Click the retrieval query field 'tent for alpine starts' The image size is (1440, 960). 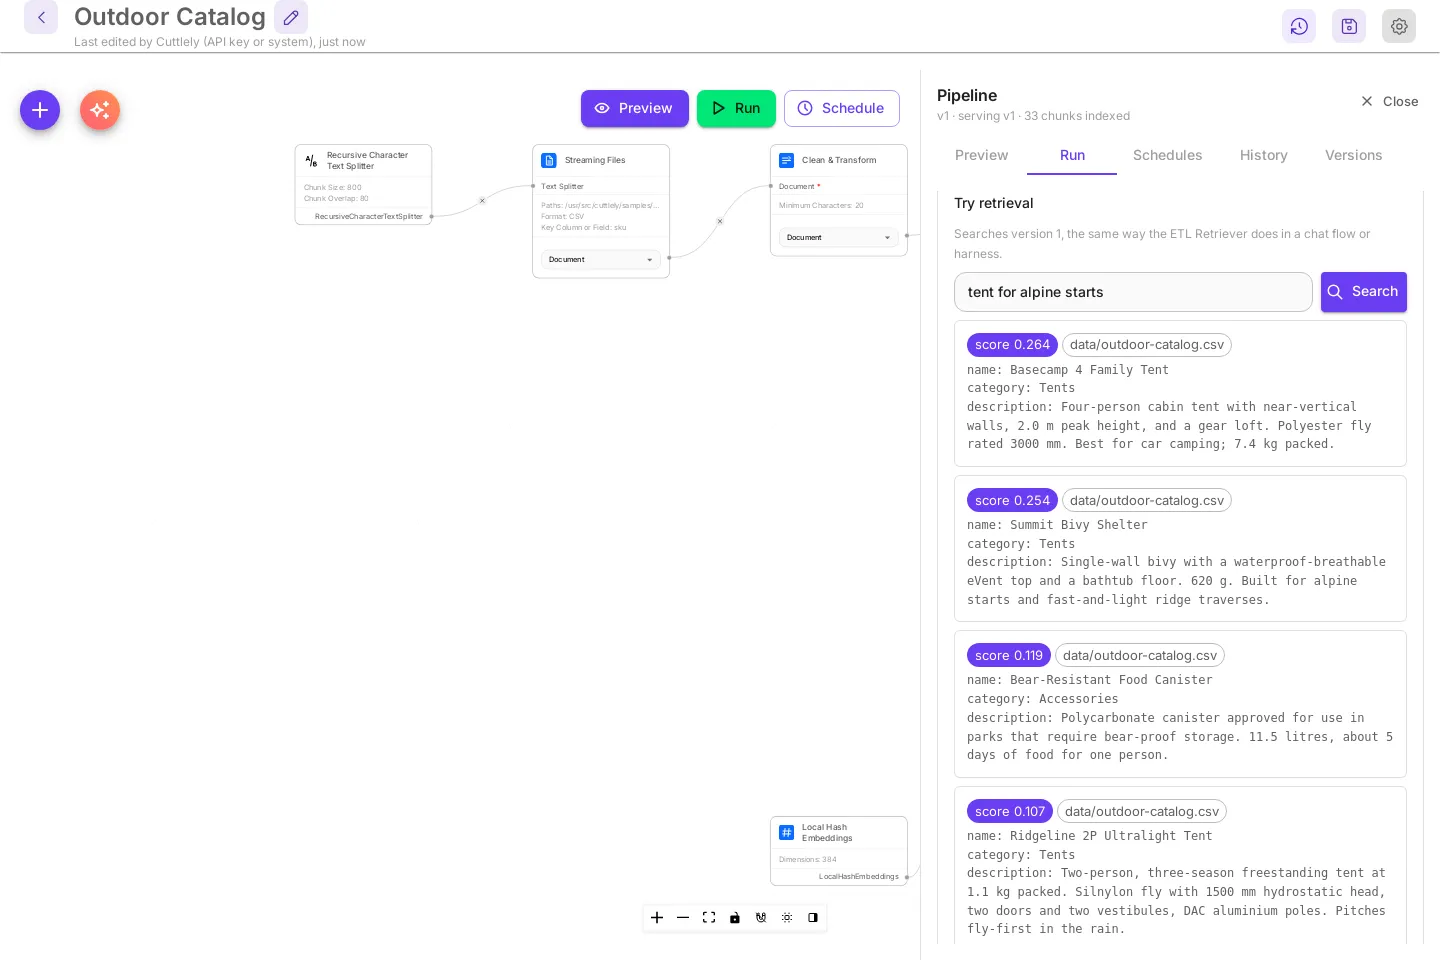click(x=1133, y=292)
